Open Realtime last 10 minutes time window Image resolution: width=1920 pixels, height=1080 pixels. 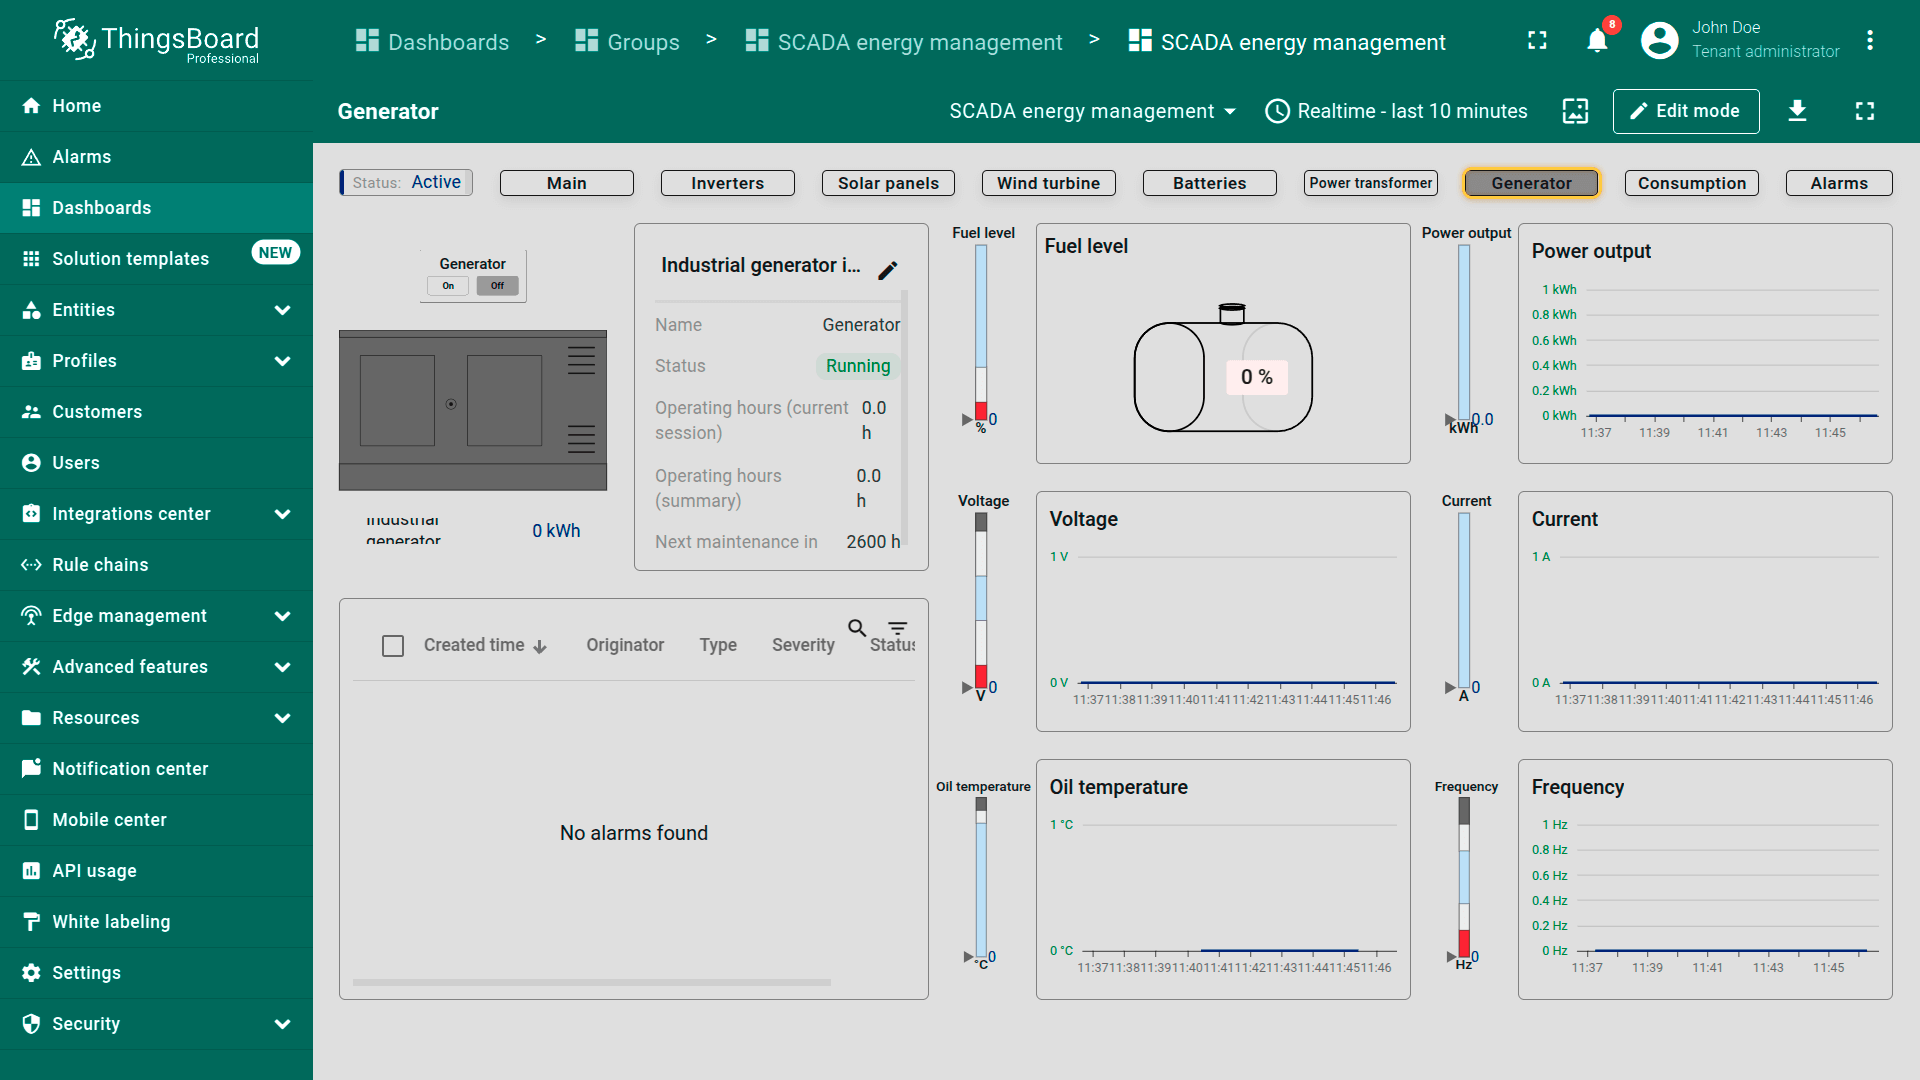(1396, 111)
